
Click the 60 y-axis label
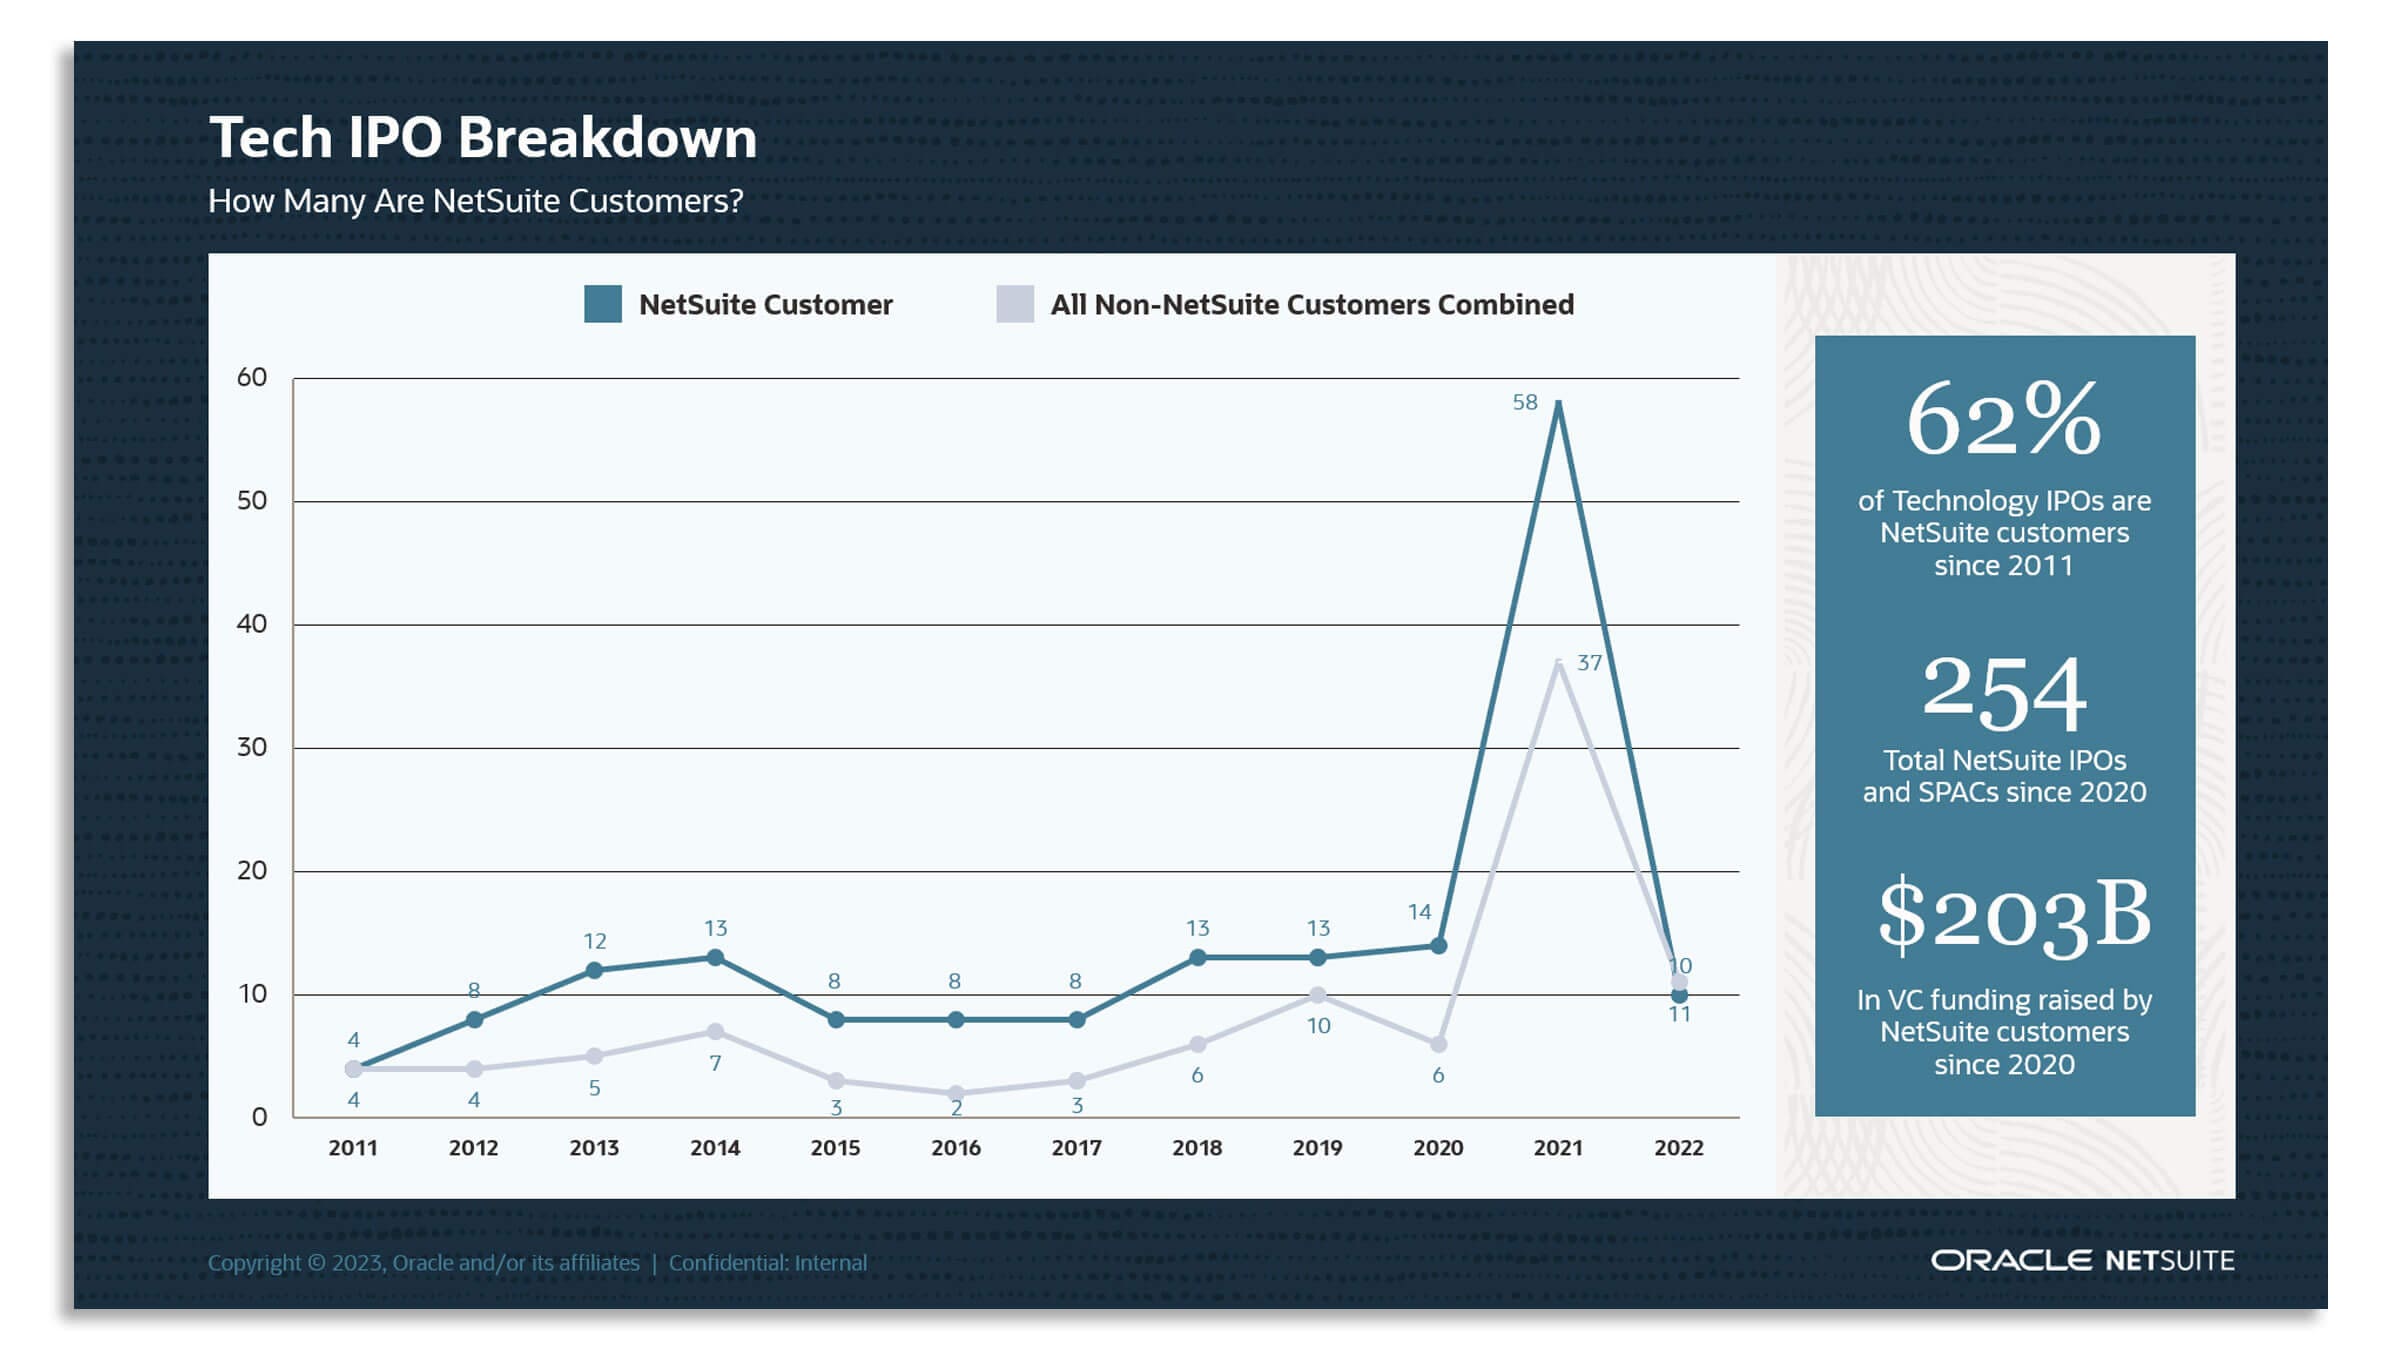pyautogui.click(x=252, y=377)
